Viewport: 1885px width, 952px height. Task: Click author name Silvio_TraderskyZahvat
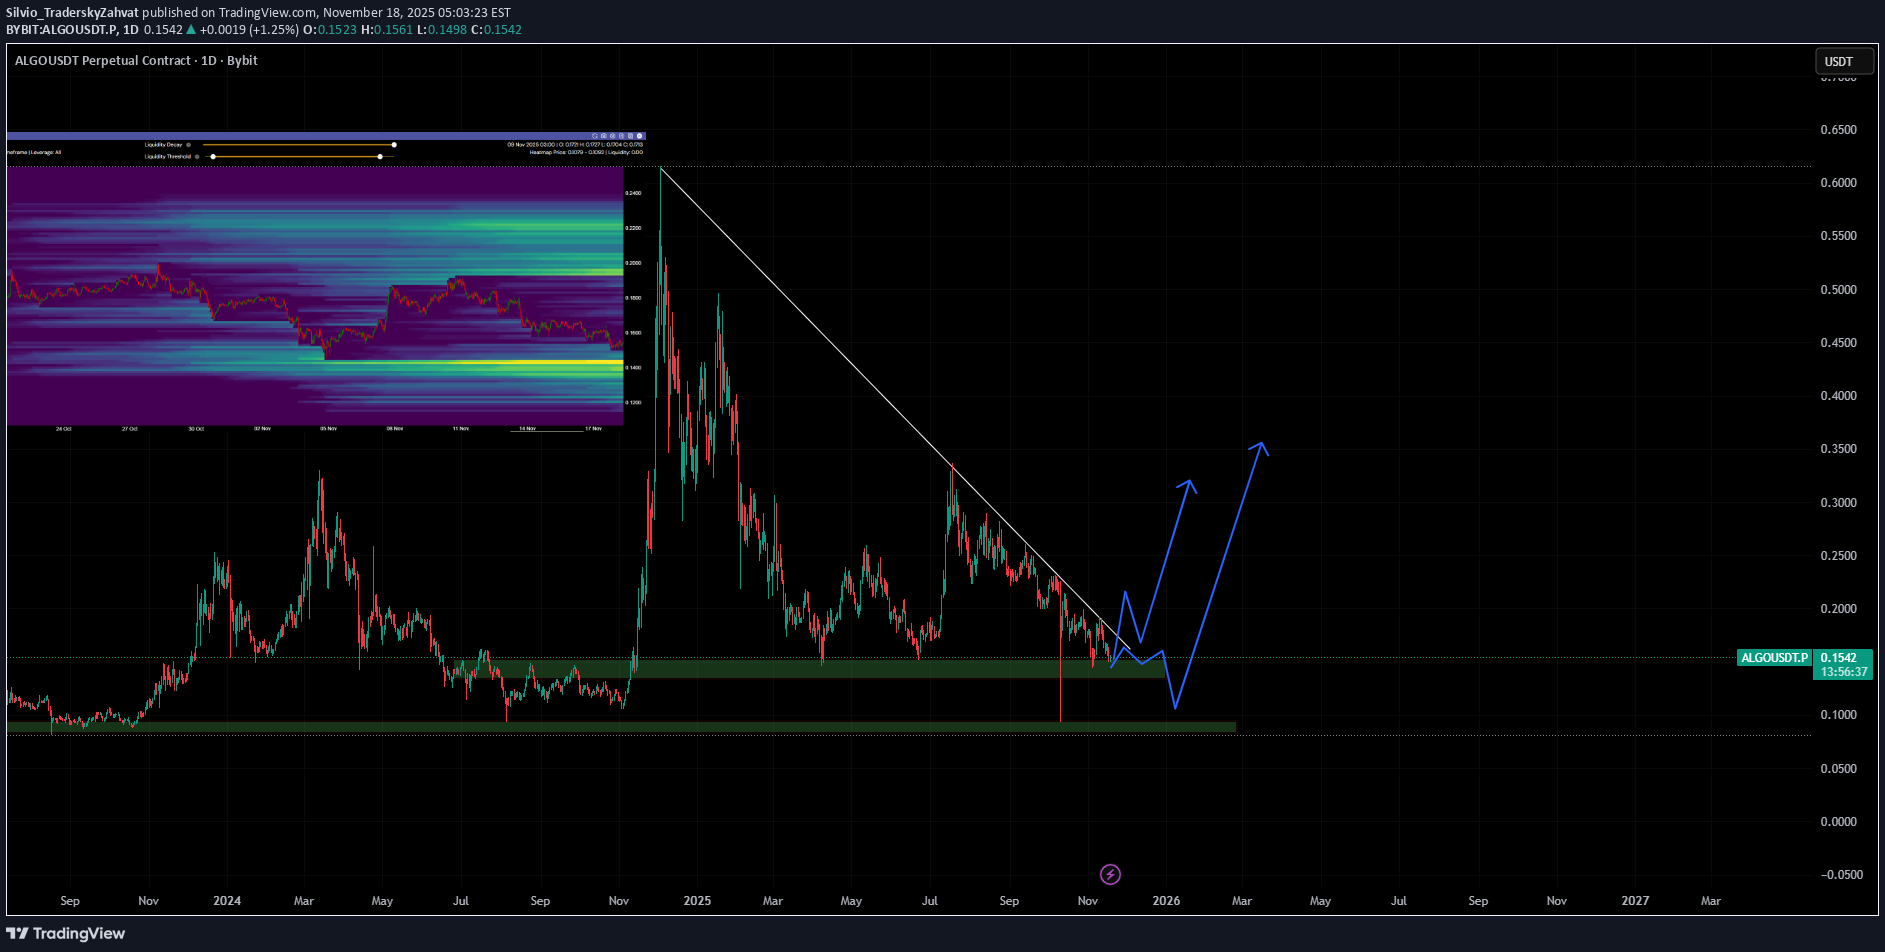pyautogui.click(x=72, y=13)
